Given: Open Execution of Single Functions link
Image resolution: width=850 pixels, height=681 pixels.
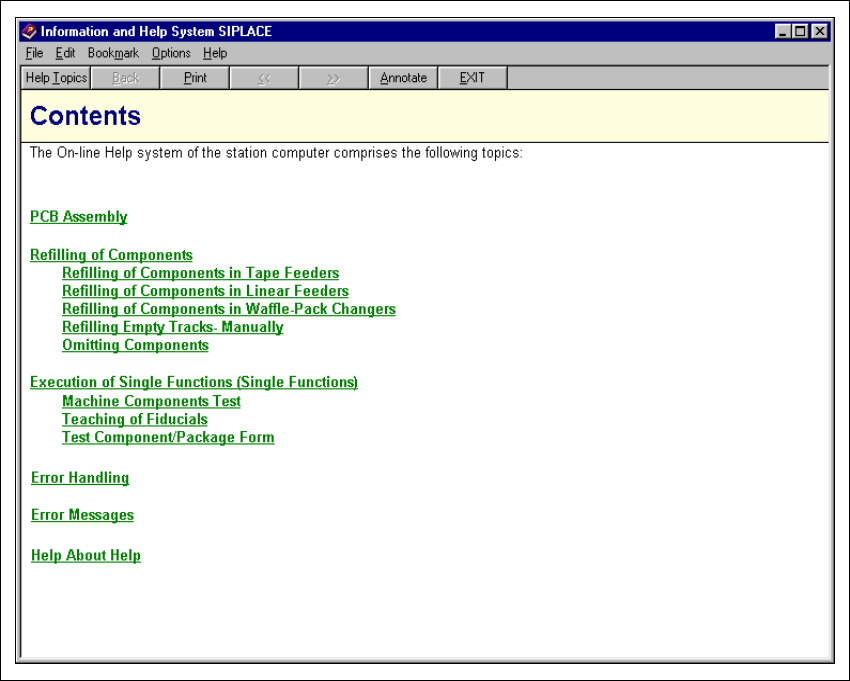Looking at the screenshot, I should pyautogui.click(x=194, y=382).
